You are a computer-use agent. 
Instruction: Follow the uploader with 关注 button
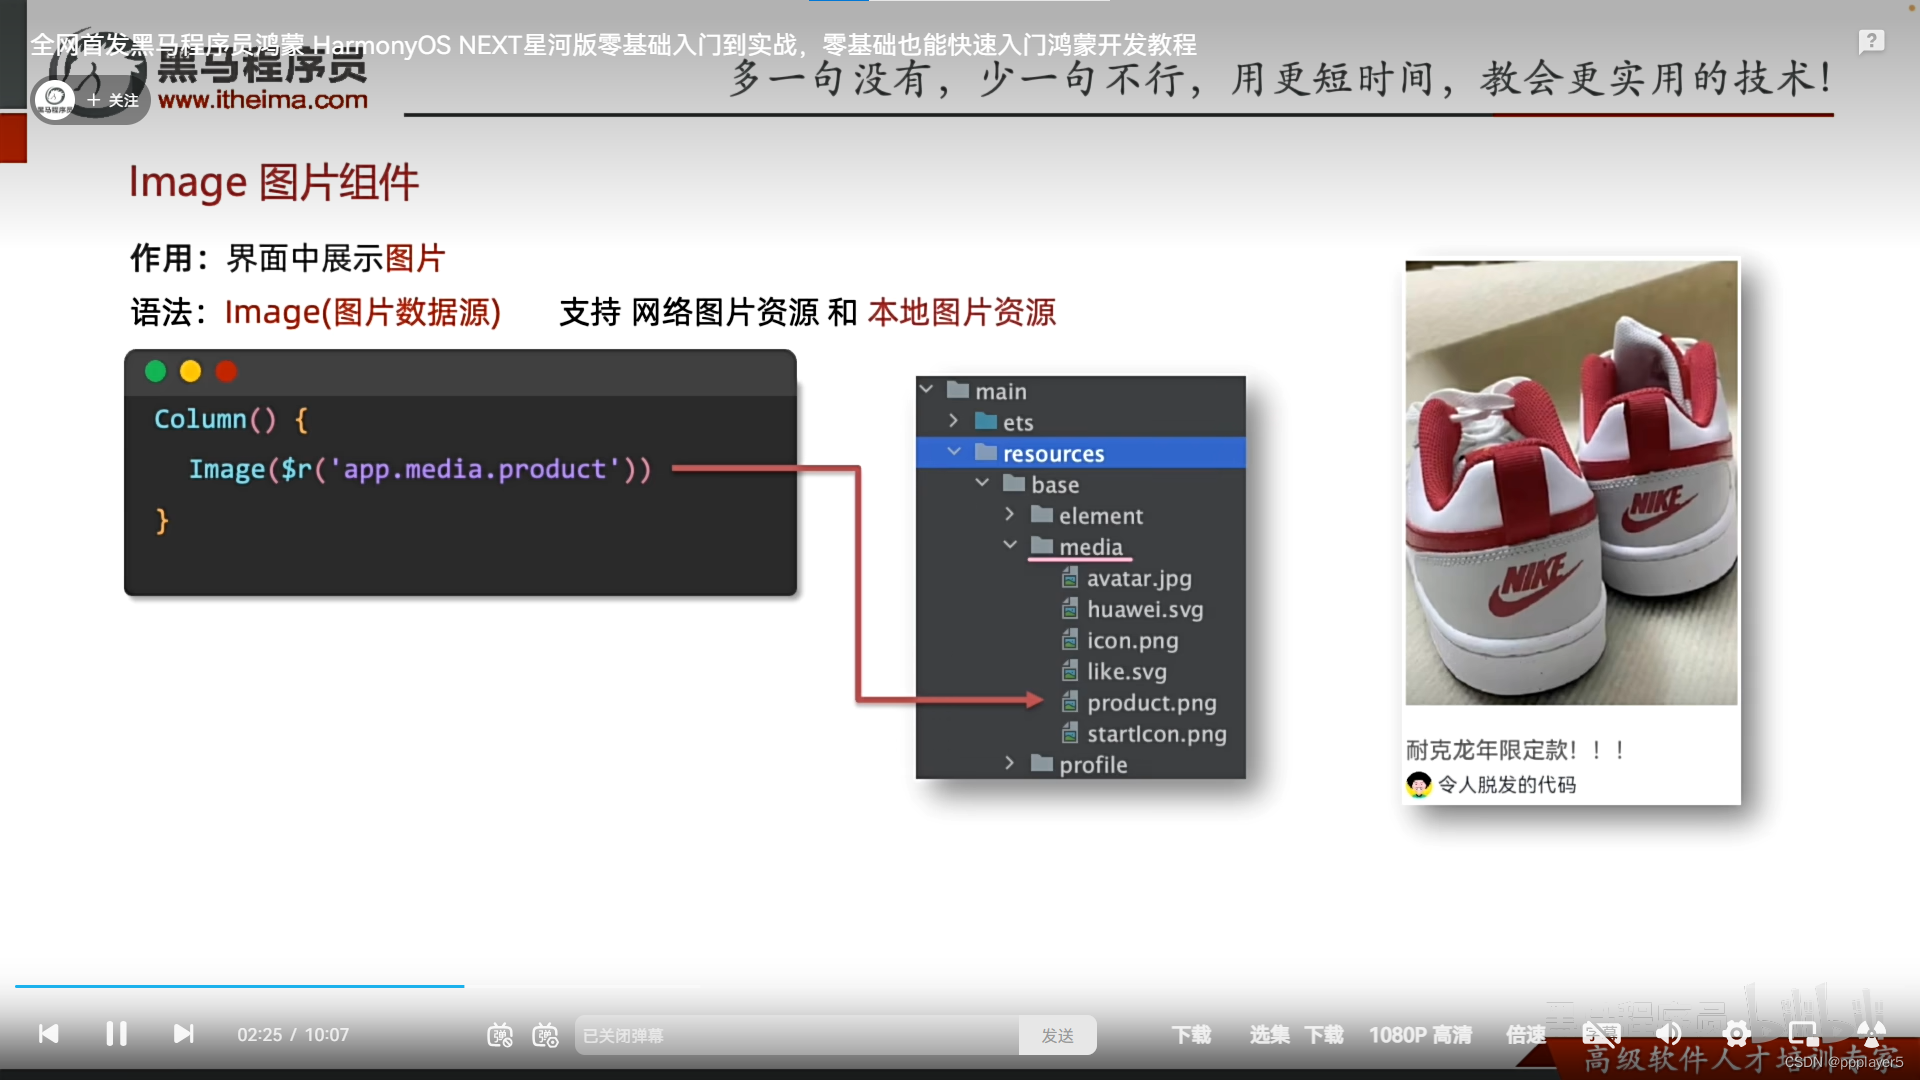point(113,100)
